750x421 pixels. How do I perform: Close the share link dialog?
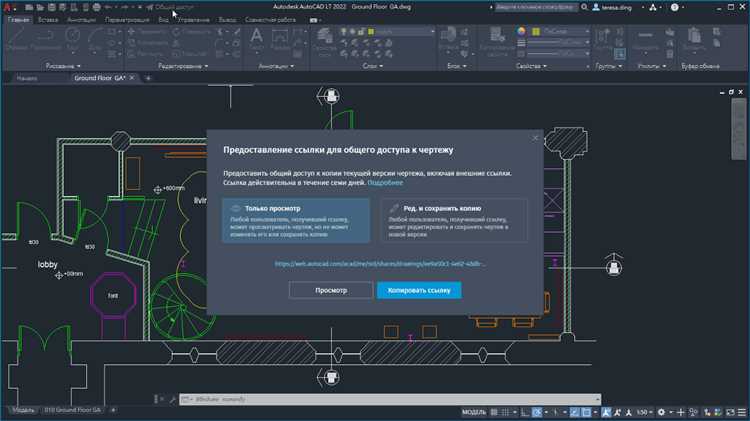(535, 137)
